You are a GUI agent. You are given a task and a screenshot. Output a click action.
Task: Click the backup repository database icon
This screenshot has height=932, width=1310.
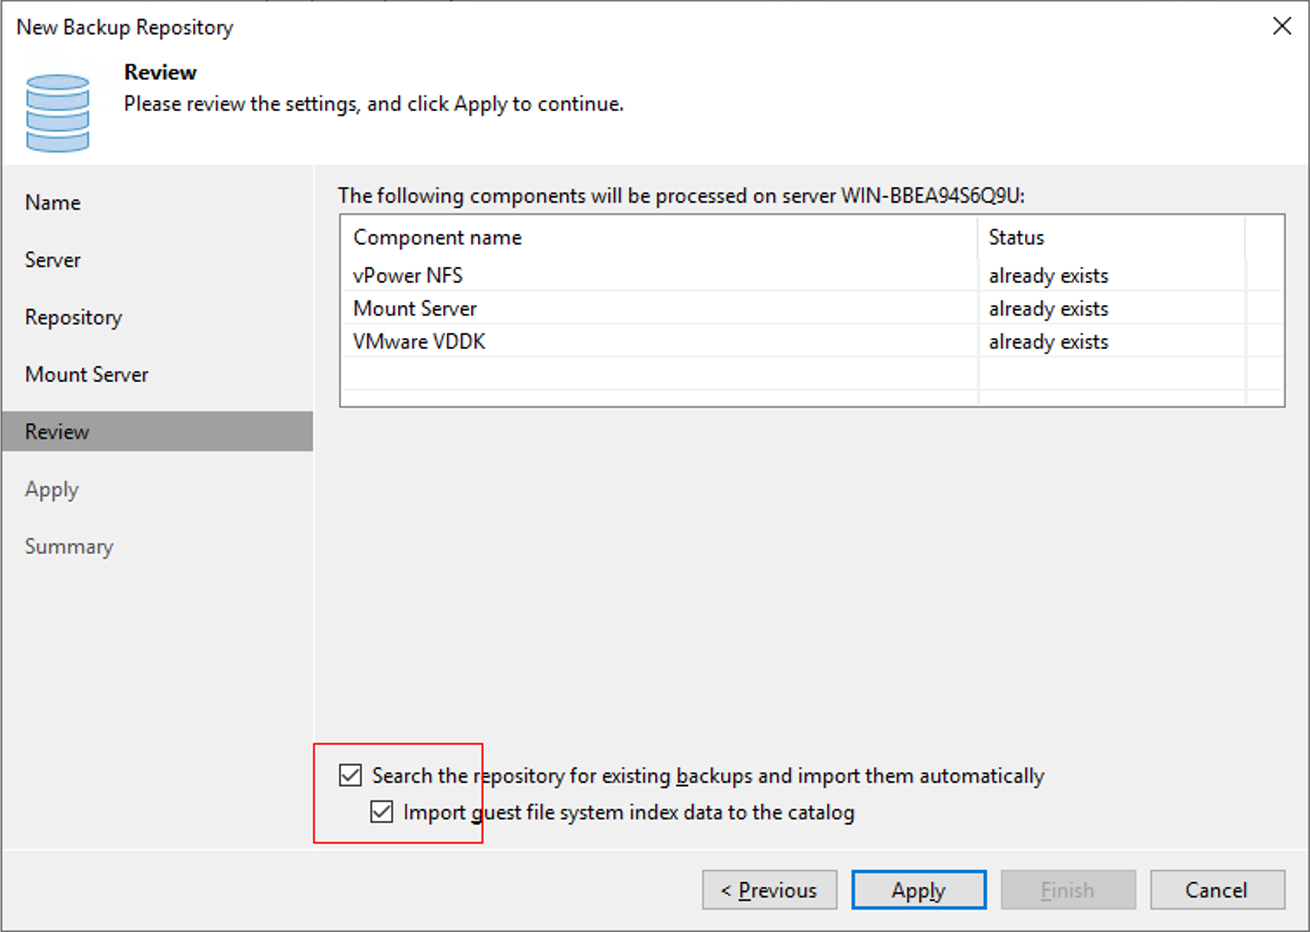57,113
